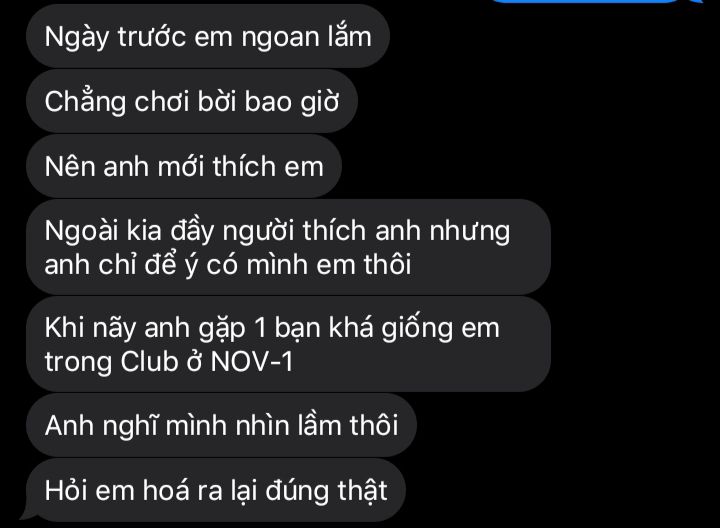Click the word 'Ngoài' in the fourth message

81,231
